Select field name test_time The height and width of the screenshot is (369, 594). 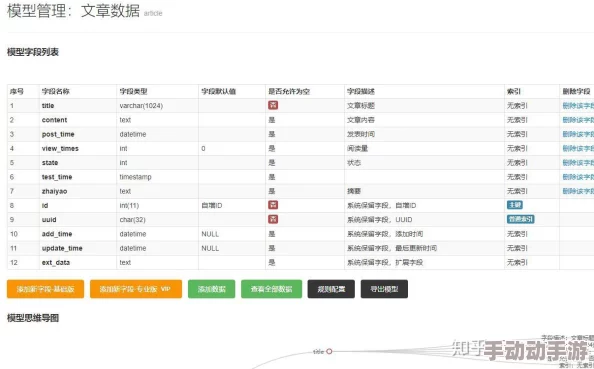click(x=57, y=177)
